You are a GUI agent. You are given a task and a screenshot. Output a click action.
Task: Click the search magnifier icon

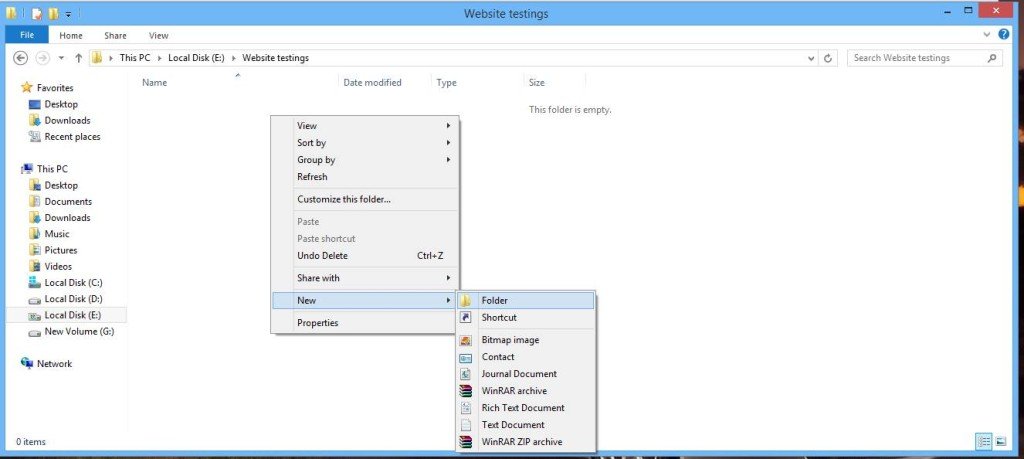coord(992,58)
